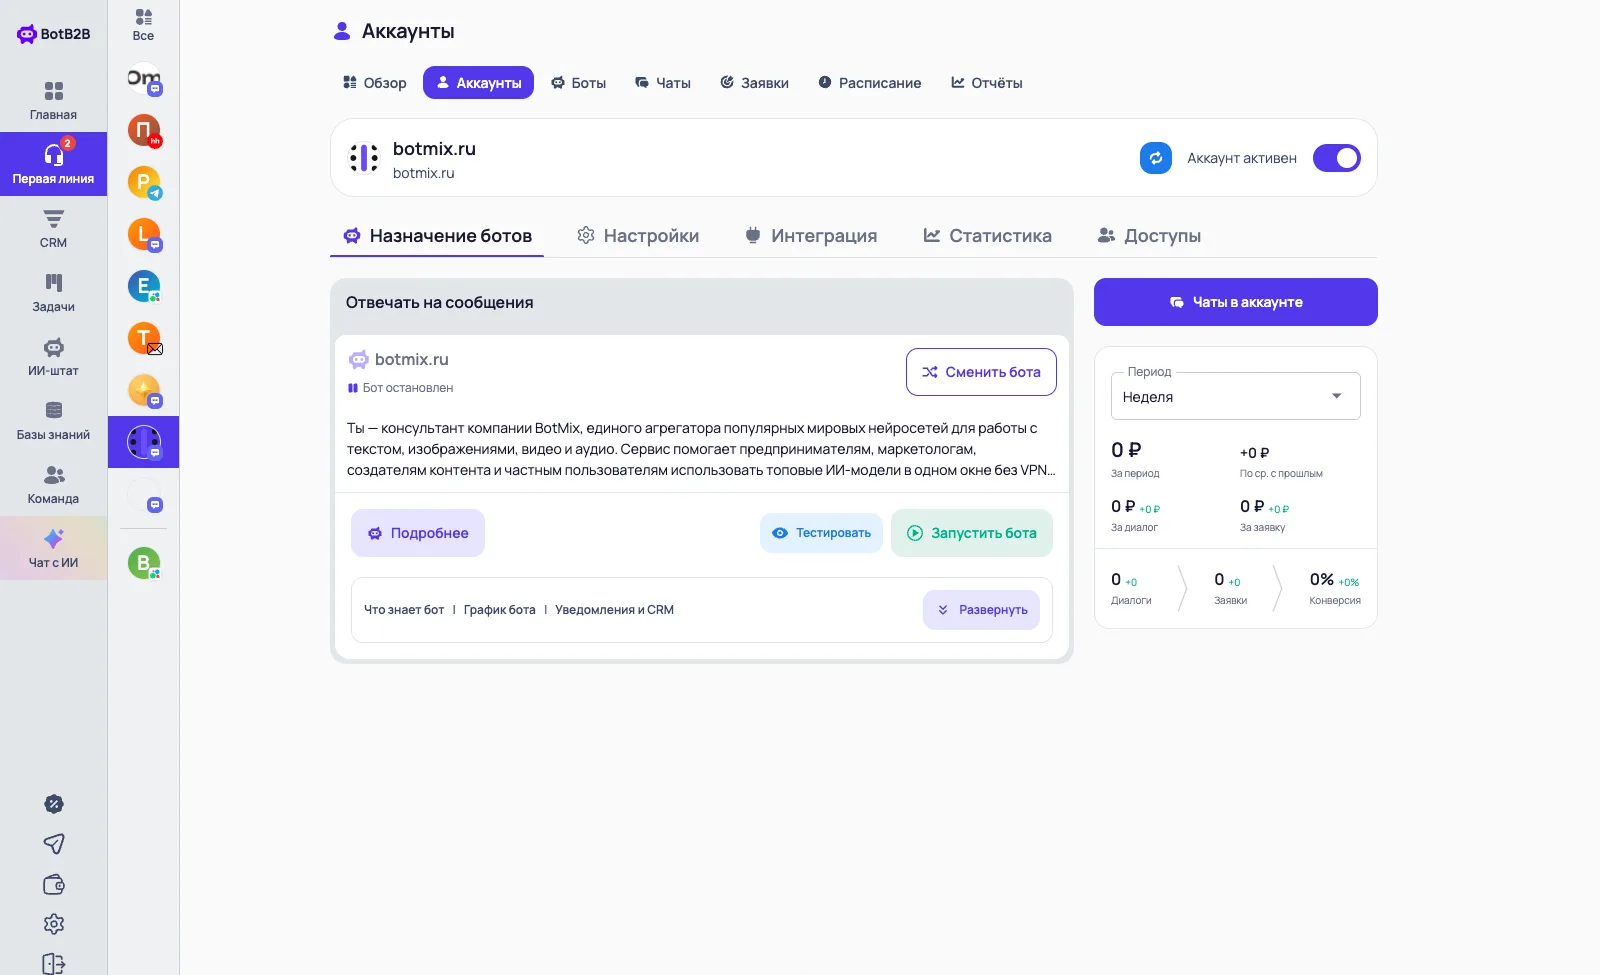The width and height of the screenshot is (1600, 975).
Task: Click the logout icon at sidebar bottom
Action: point(54,964)
